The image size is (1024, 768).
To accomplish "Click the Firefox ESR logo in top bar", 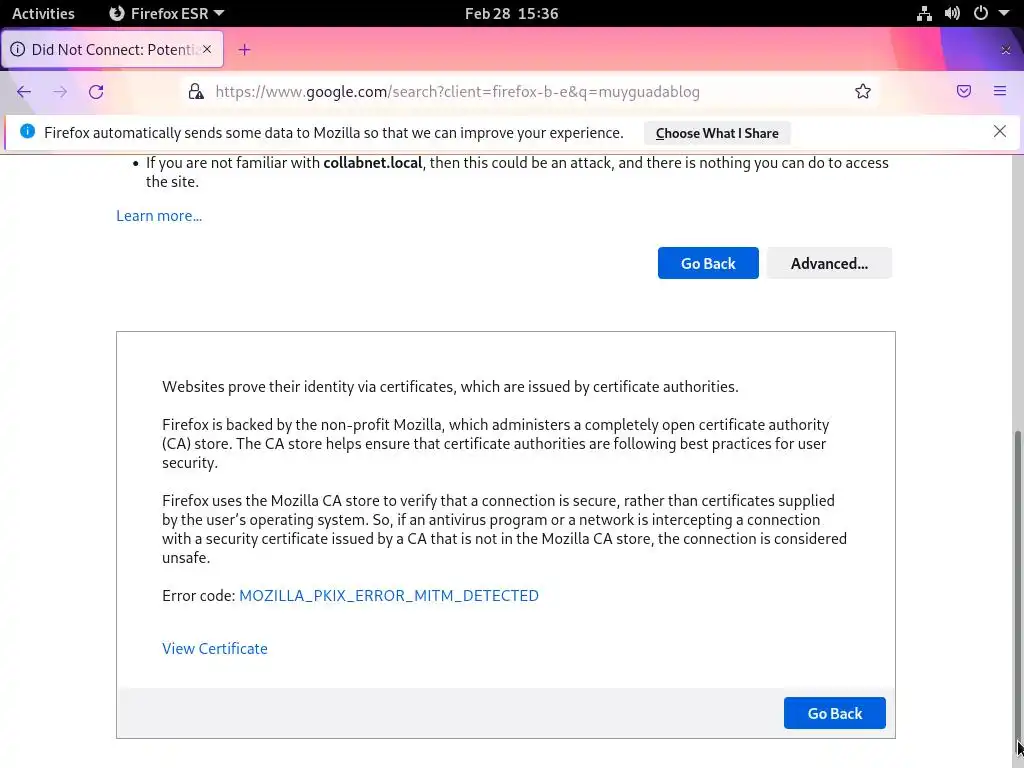I will click(117, 13).
